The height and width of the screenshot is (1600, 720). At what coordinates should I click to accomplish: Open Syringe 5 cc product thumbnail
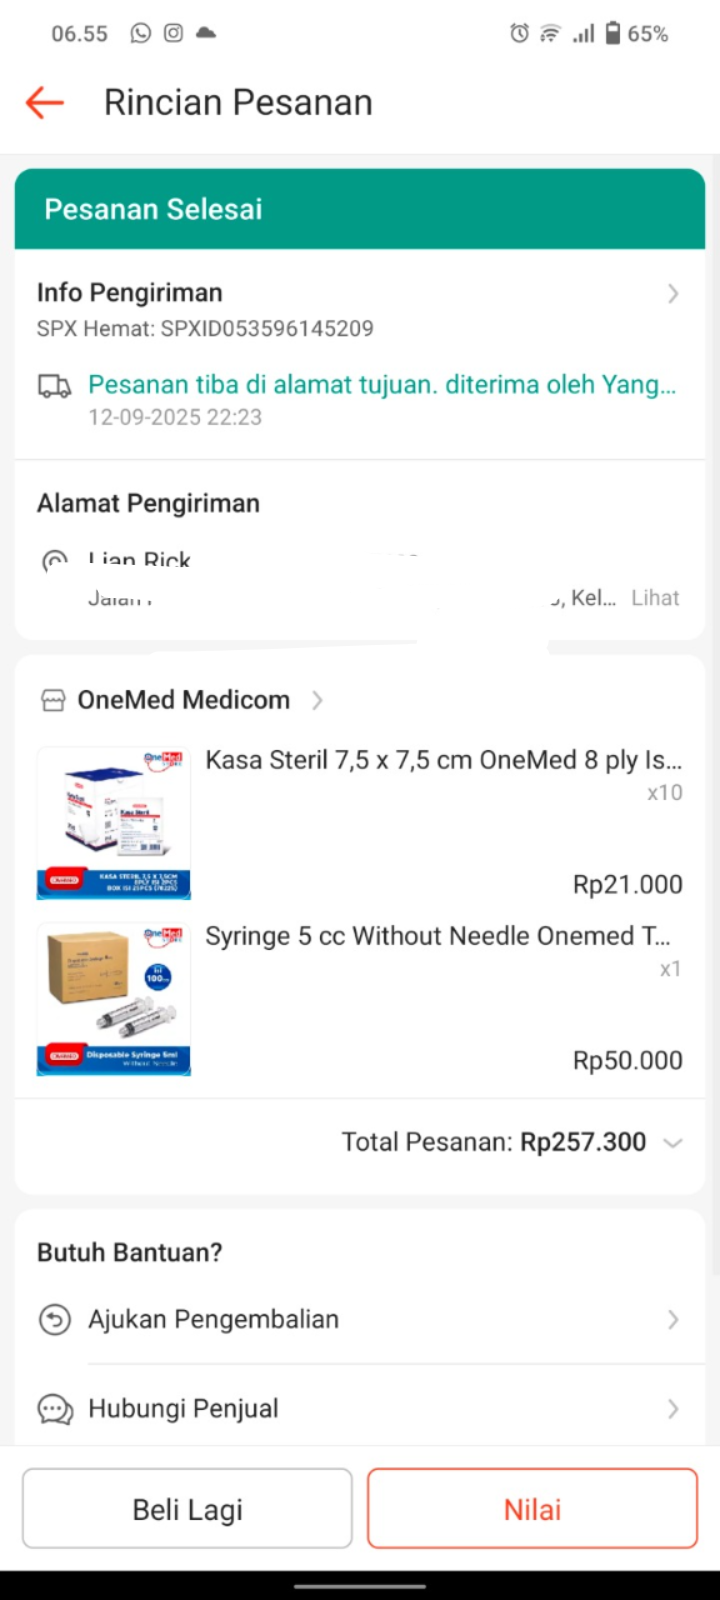114,999
